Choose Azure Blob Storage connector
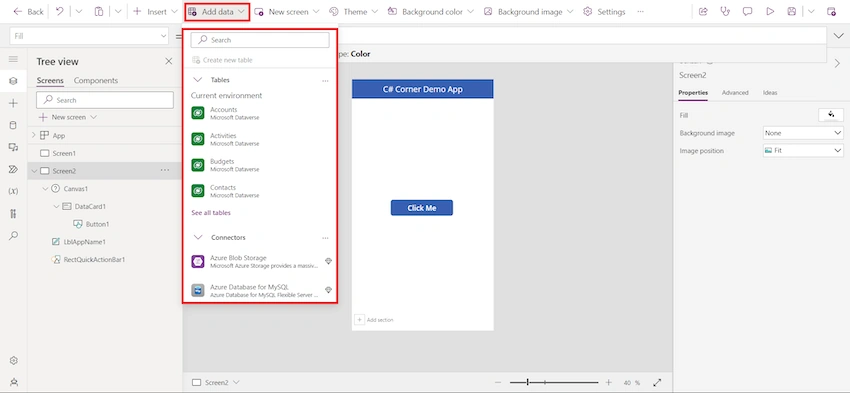The width and height of the screenshot is (850, 393). [x=260, y=261]
